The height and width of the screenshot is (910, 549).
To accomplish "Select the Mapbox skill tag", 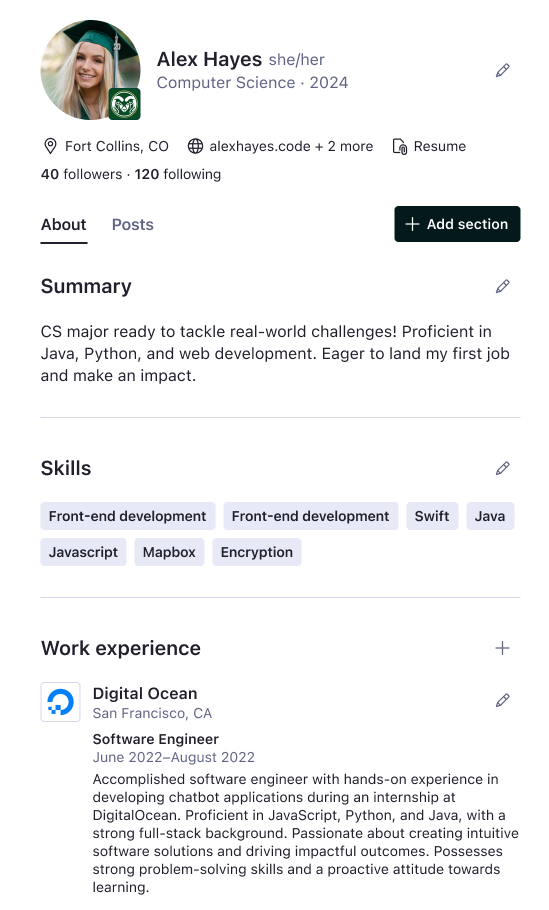I will pyautogui.click(x=169, y=552).
